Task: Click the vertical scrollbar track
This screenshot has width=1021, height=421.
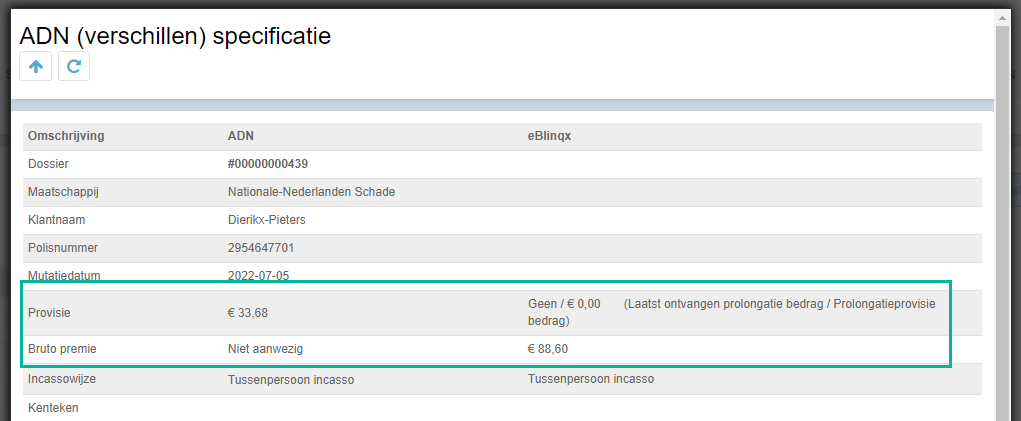Action: click(x=1001, y=221)
